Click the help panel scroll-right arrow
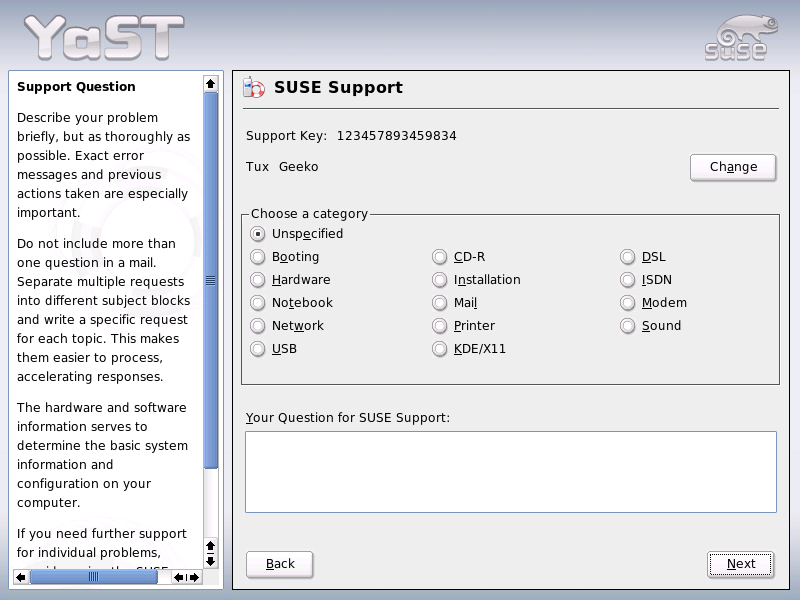This screenshot has height=600, width=800. pos(194,578)
